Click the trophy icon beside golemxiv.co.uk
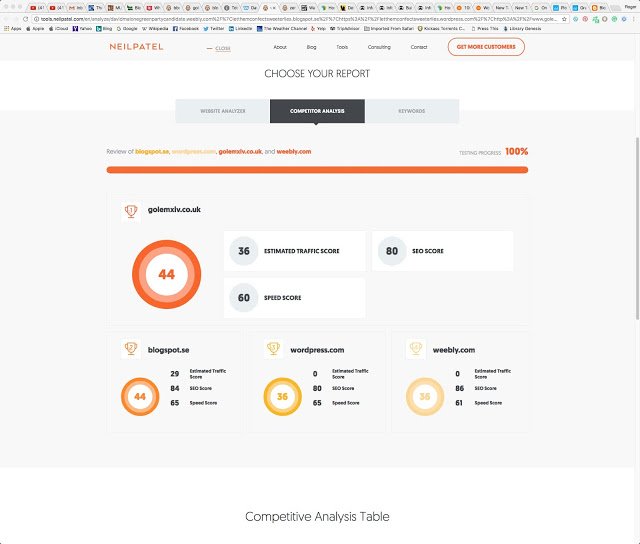 (131, 211)
